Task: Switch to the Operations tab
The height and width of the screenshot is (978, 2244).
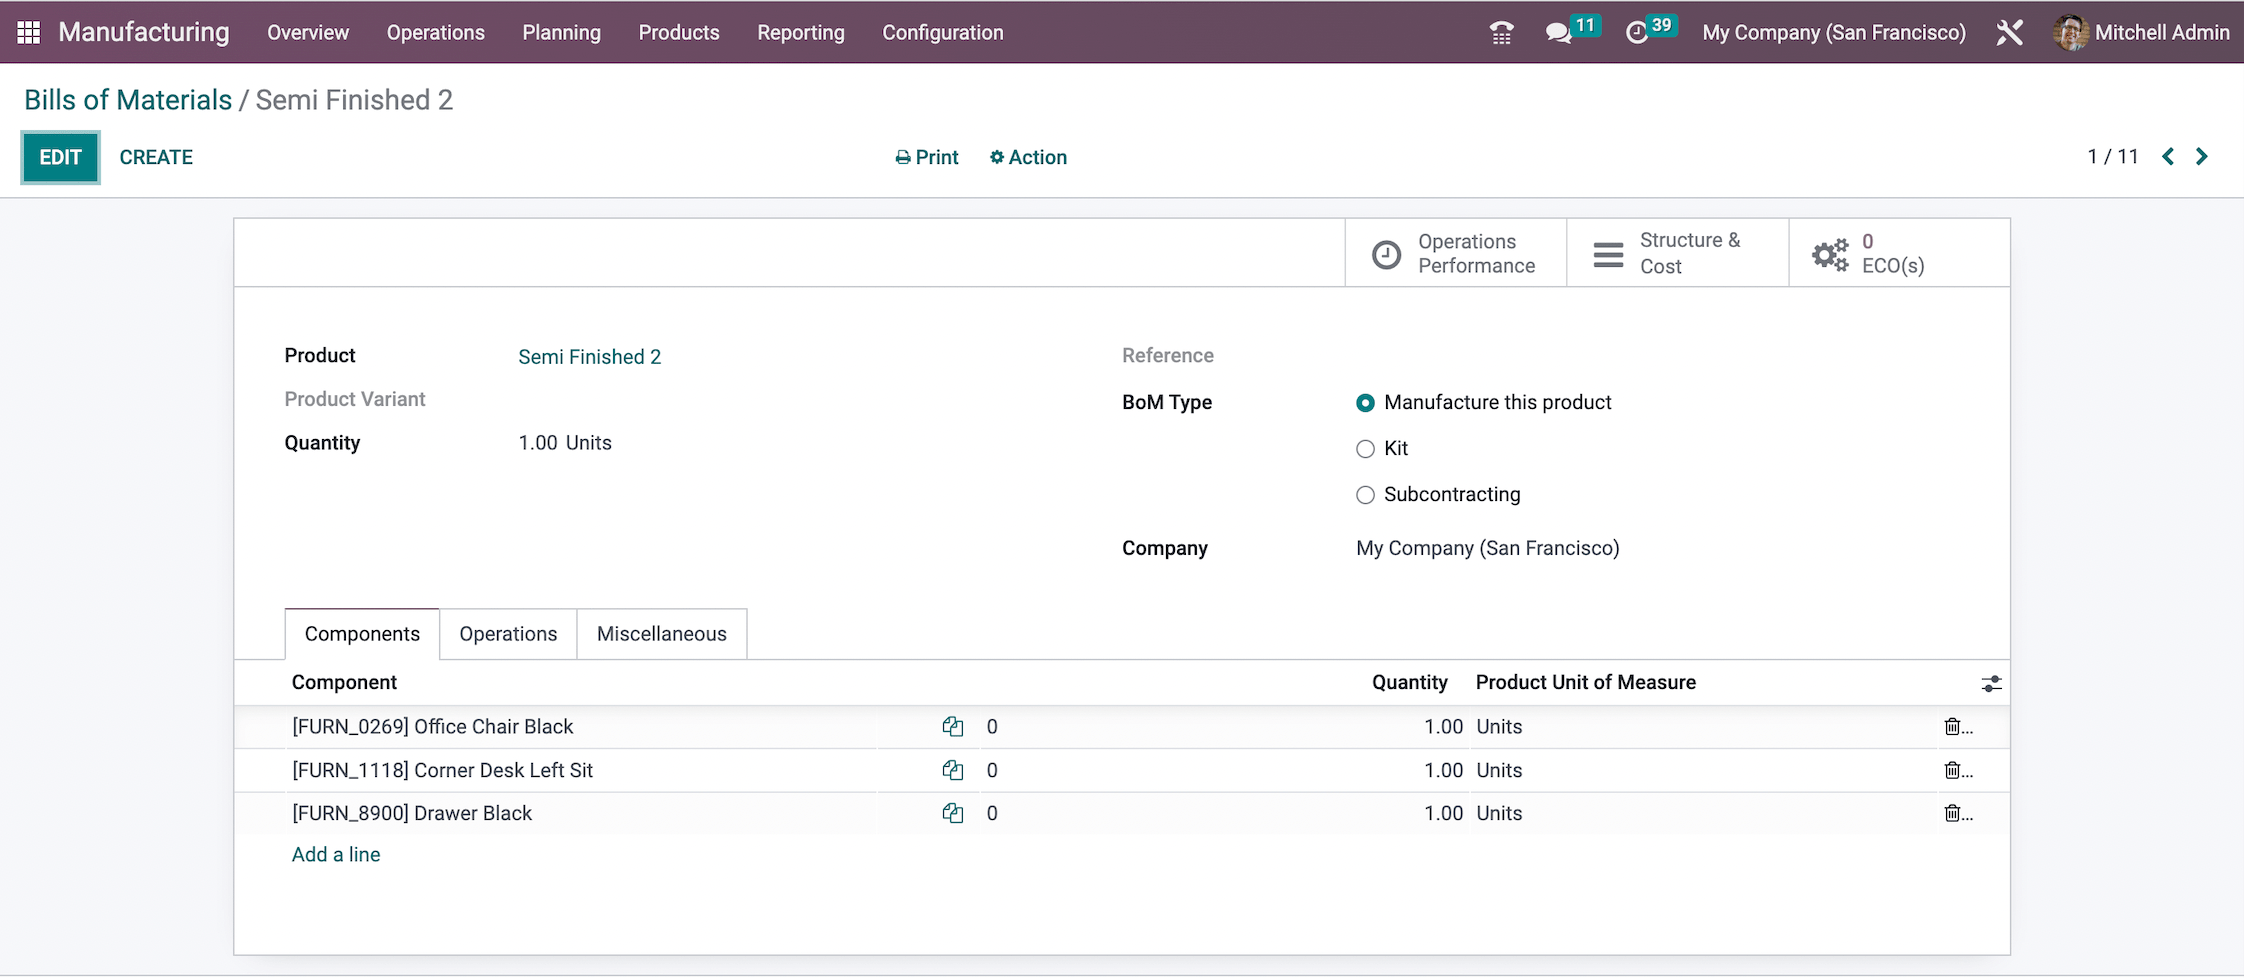Action: pyautogui.click(x=508, y=634)
